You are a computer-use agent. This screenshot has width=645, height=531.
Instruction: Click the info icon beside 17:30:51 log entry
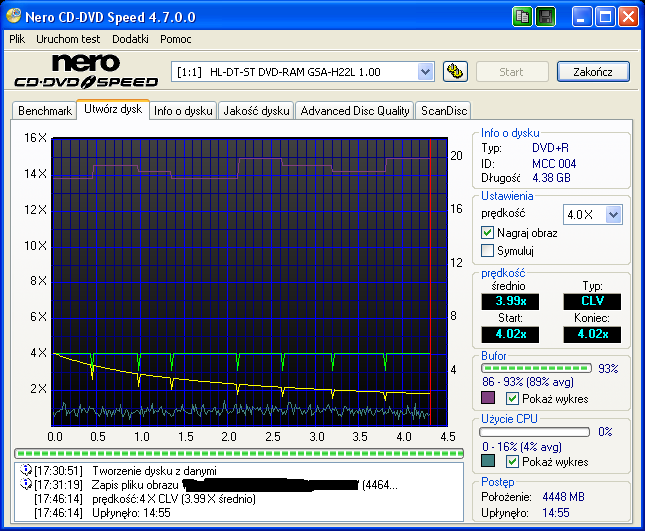tap(25, 470)
